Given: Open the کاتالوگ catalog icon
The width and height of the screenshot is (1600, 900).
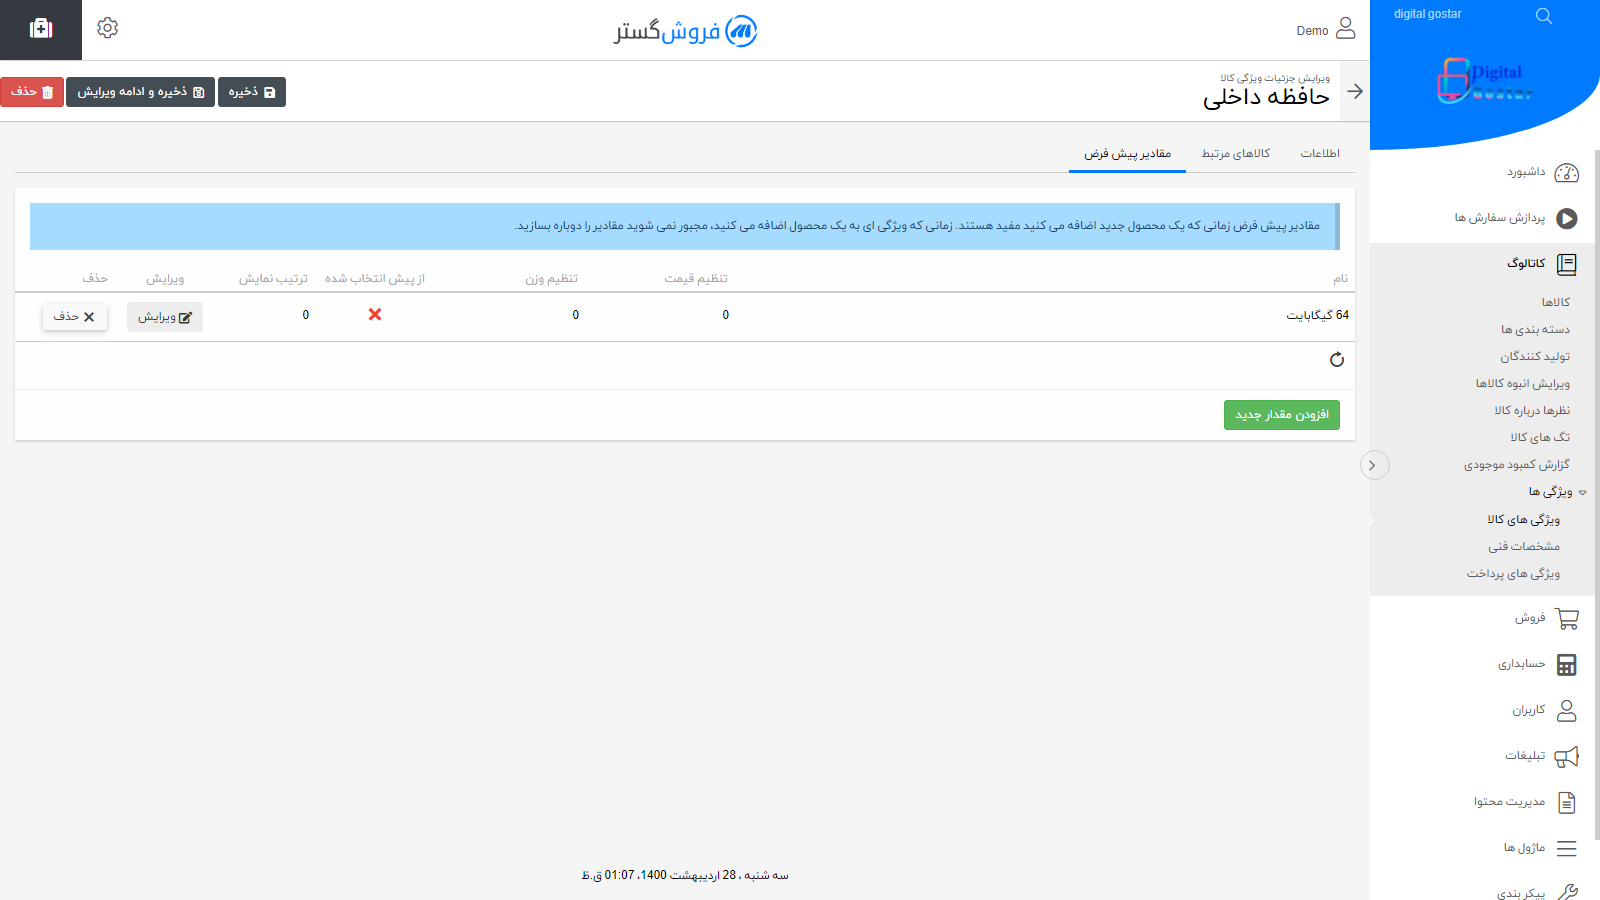Looking at the screenshot, I should [1566, 263].
